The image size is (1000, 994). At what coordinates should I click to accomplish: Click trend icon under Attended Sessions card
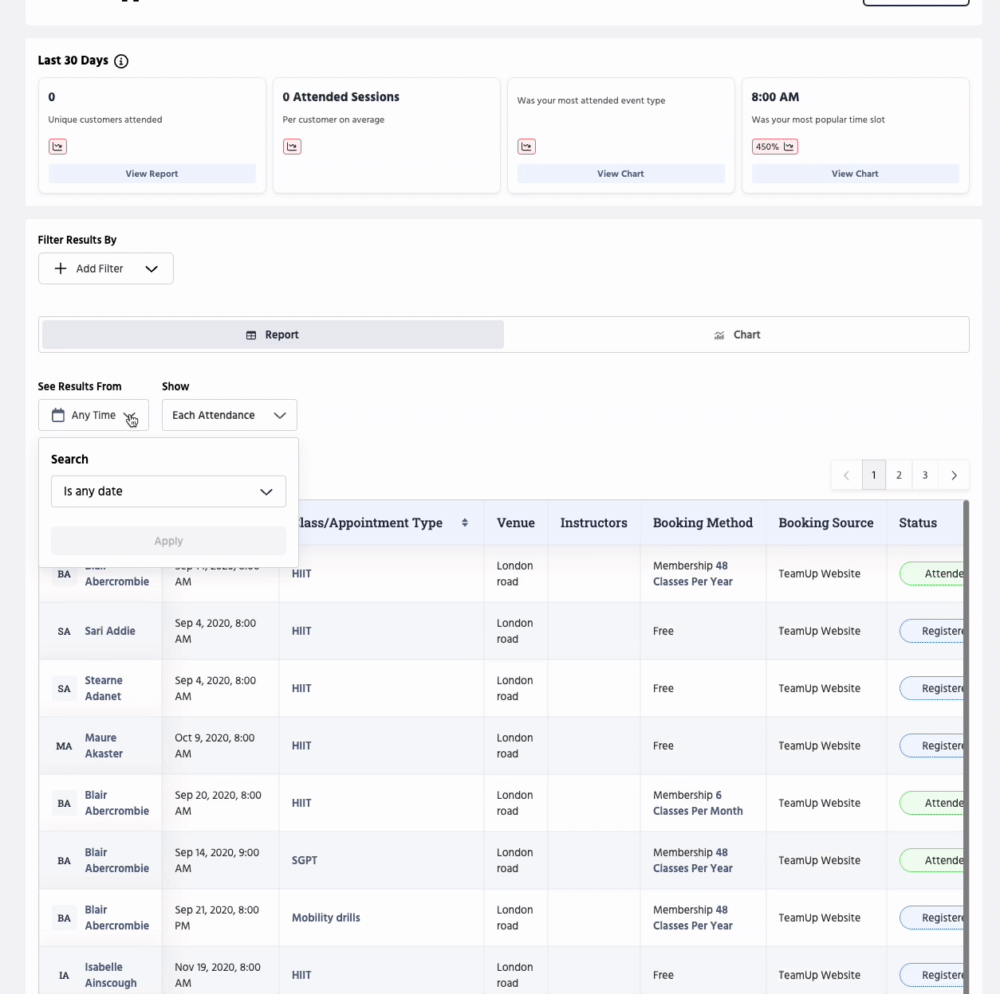(x=292, y=147)
